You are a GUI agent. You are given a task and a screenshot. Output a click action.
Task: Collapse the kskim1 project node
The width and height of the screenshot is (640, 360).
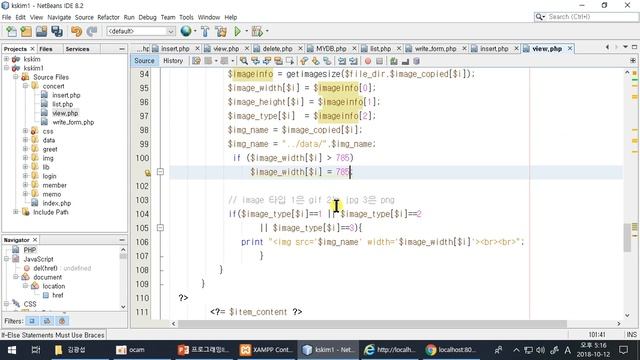click(x=6, y=68)
